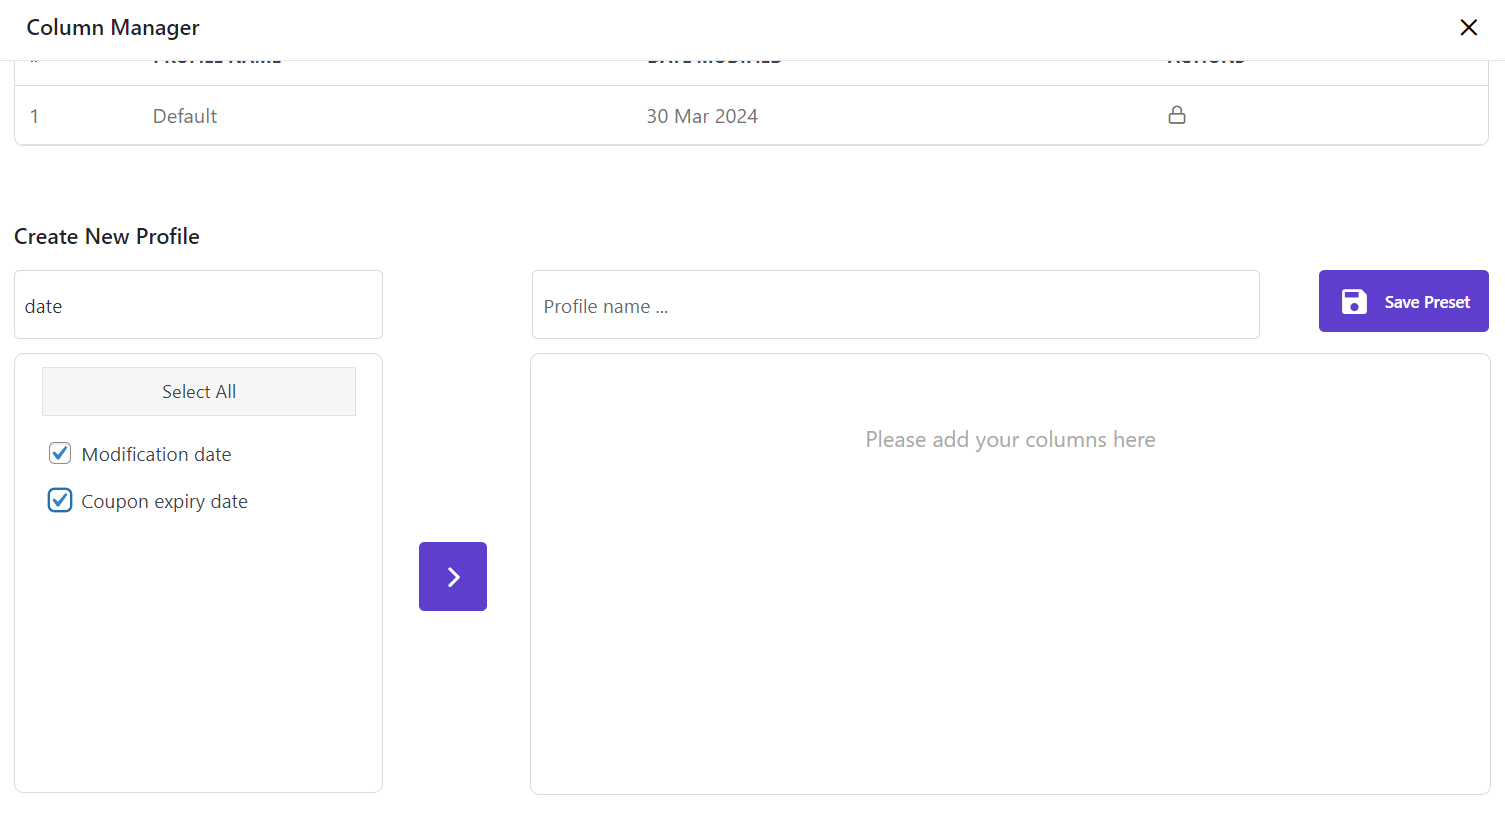Image resolution: width=1505 pixels, height=832 pixels.
Task: Click the 'Please add your columns here' placeholder
Action: tap(1010, 440)
